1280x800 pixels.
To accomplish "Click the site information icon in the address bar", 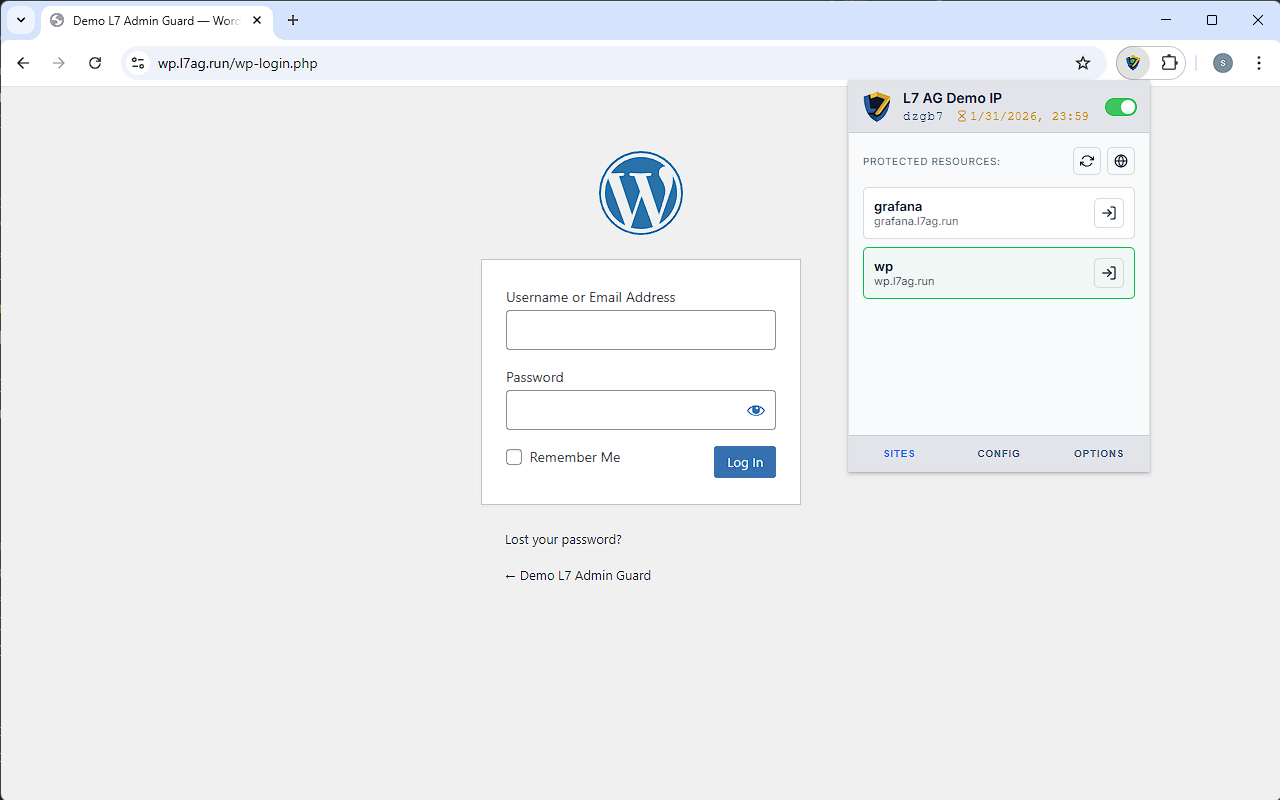I will [x=137, y=62].
